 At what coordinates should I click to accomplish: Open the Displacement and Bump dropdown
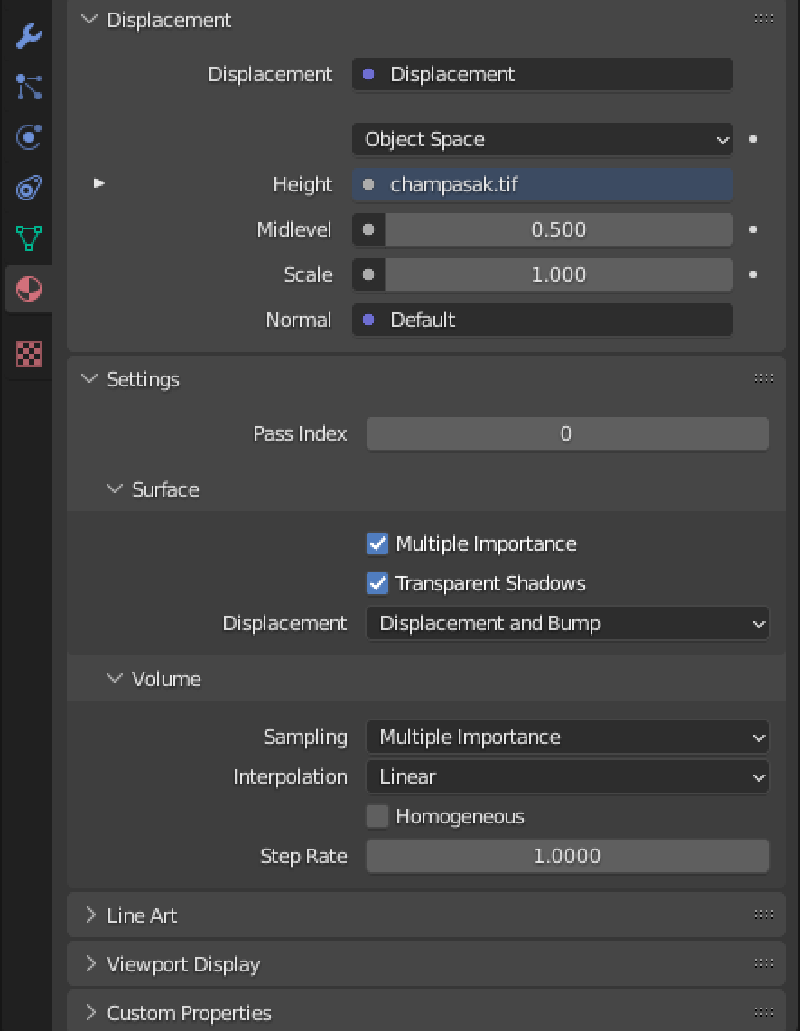click(x=567, y=624)
